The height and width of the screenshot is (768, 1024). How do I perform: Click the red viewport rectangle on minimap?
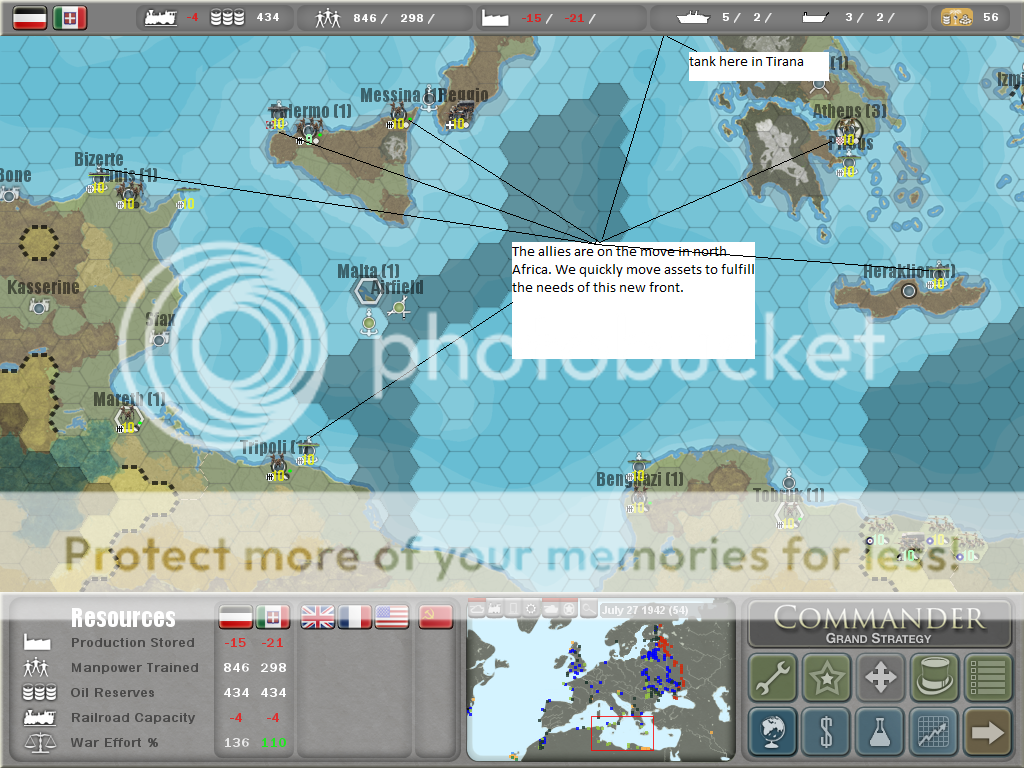621,732
